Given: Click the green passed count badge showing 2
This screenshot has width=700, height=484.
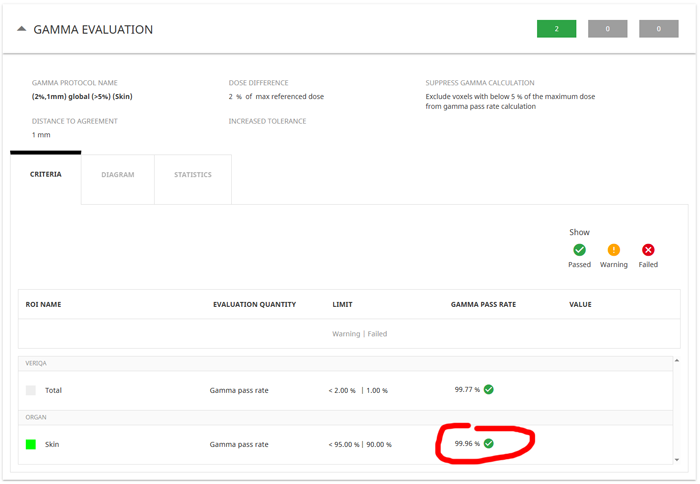Looking at the screenshot, I should 556,29.
